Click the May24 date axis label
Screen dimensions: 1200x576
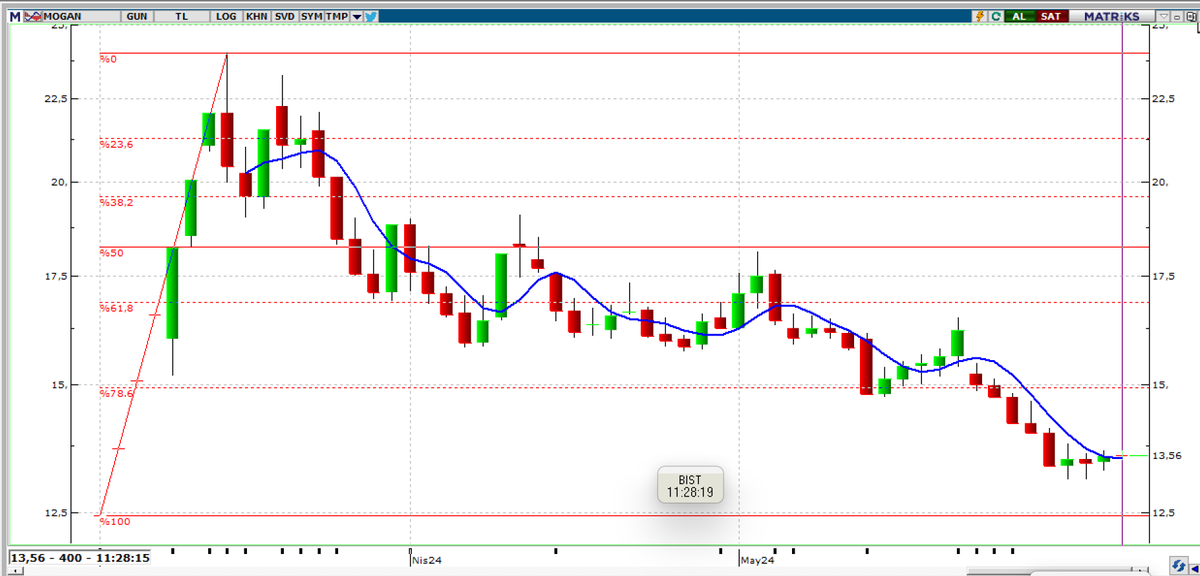pyautogui.click(x=758, y=561)
